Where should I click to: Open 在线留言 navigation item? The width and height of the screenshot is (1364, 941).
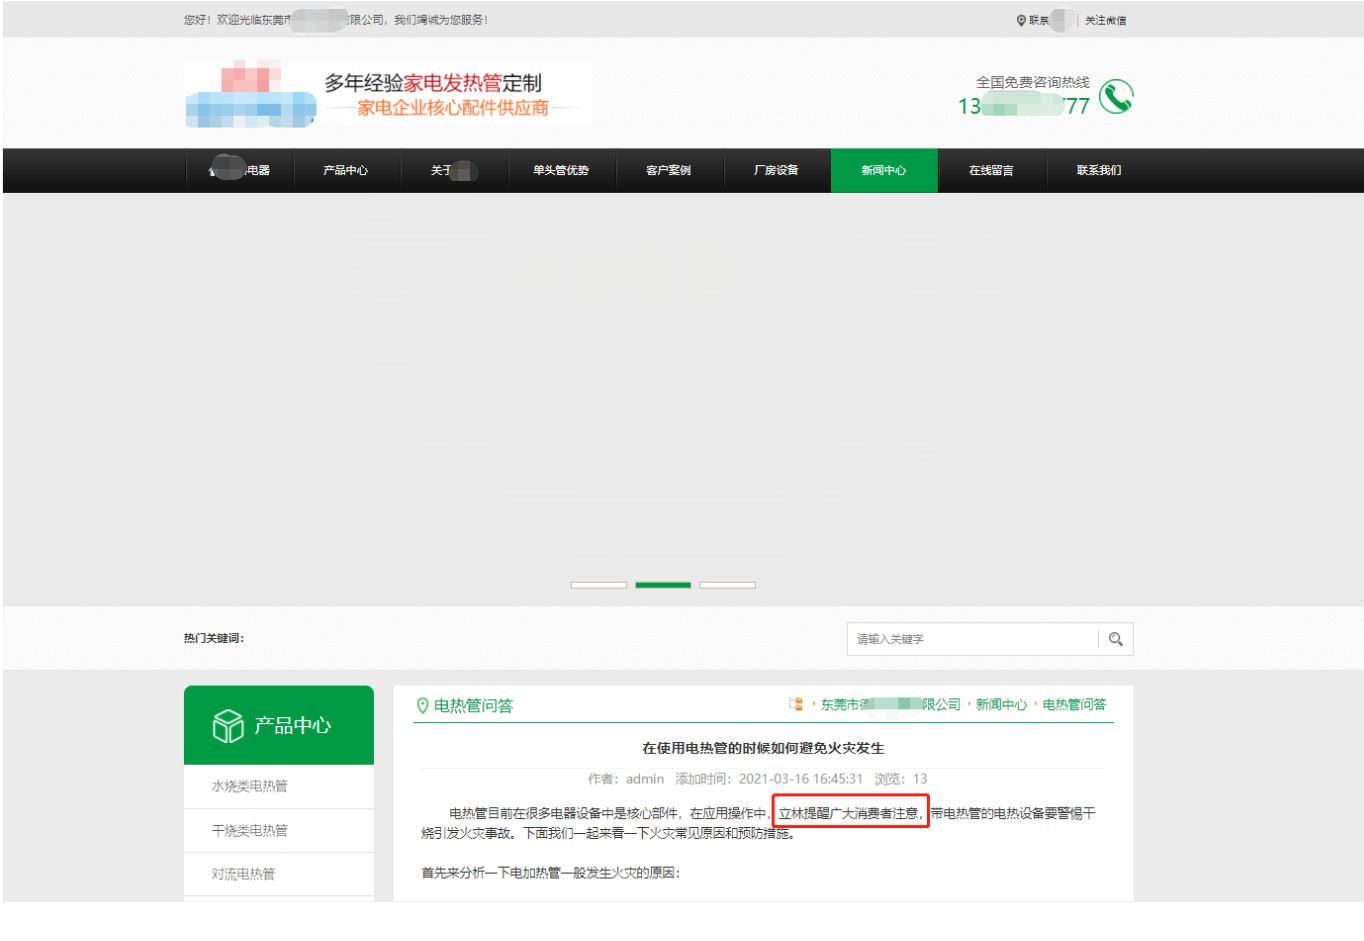pyautogui.click(x=991, y=170)
